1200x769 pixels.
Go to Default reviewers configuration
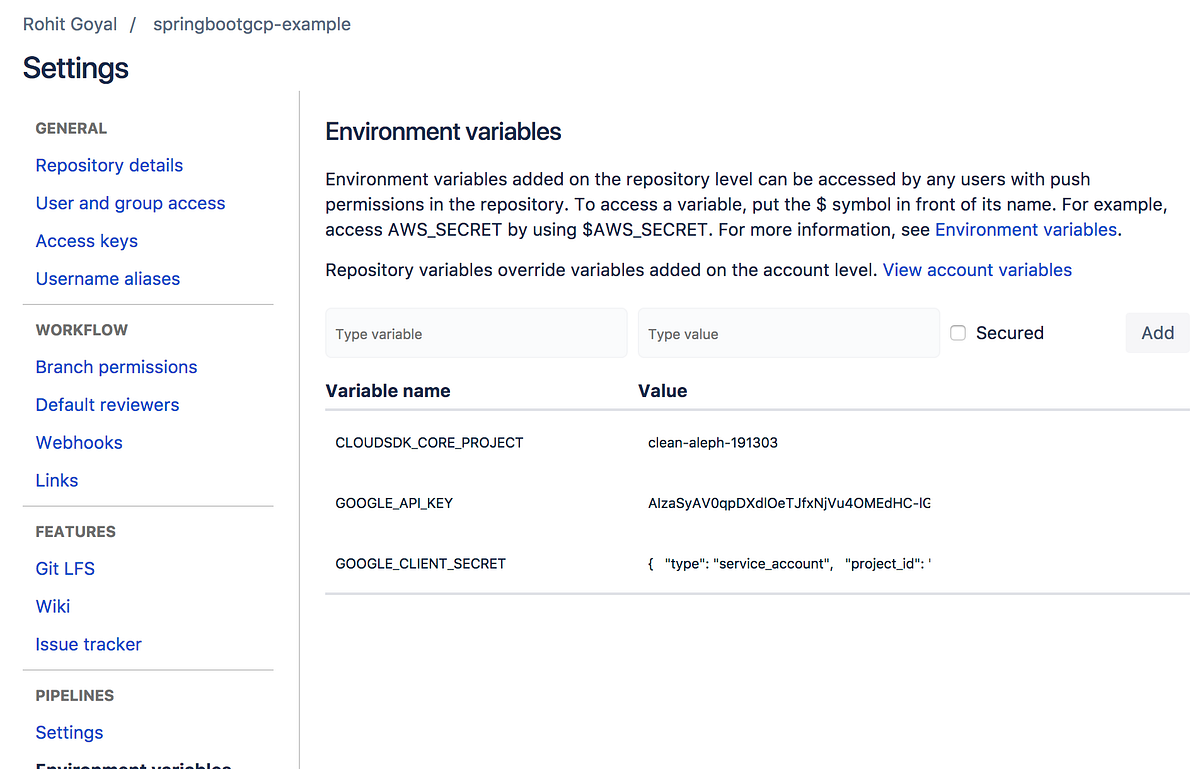coord(107,404)
